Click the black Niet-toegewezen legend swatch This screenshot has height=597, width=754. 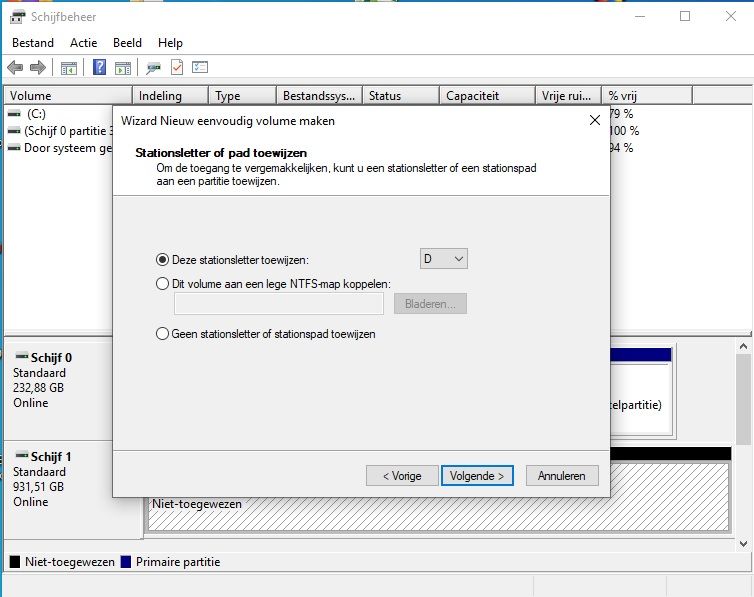click(15, 562)
